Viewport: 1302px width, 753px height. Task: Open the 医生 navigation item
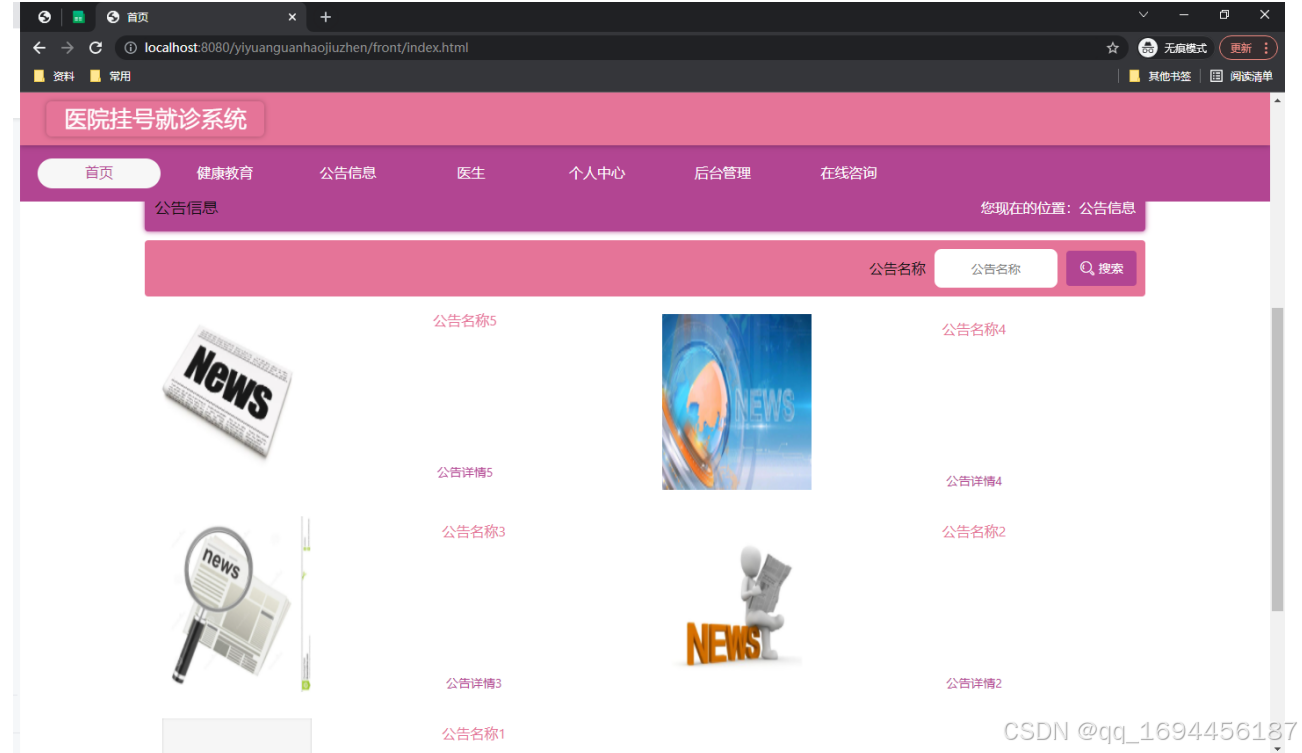471,173
